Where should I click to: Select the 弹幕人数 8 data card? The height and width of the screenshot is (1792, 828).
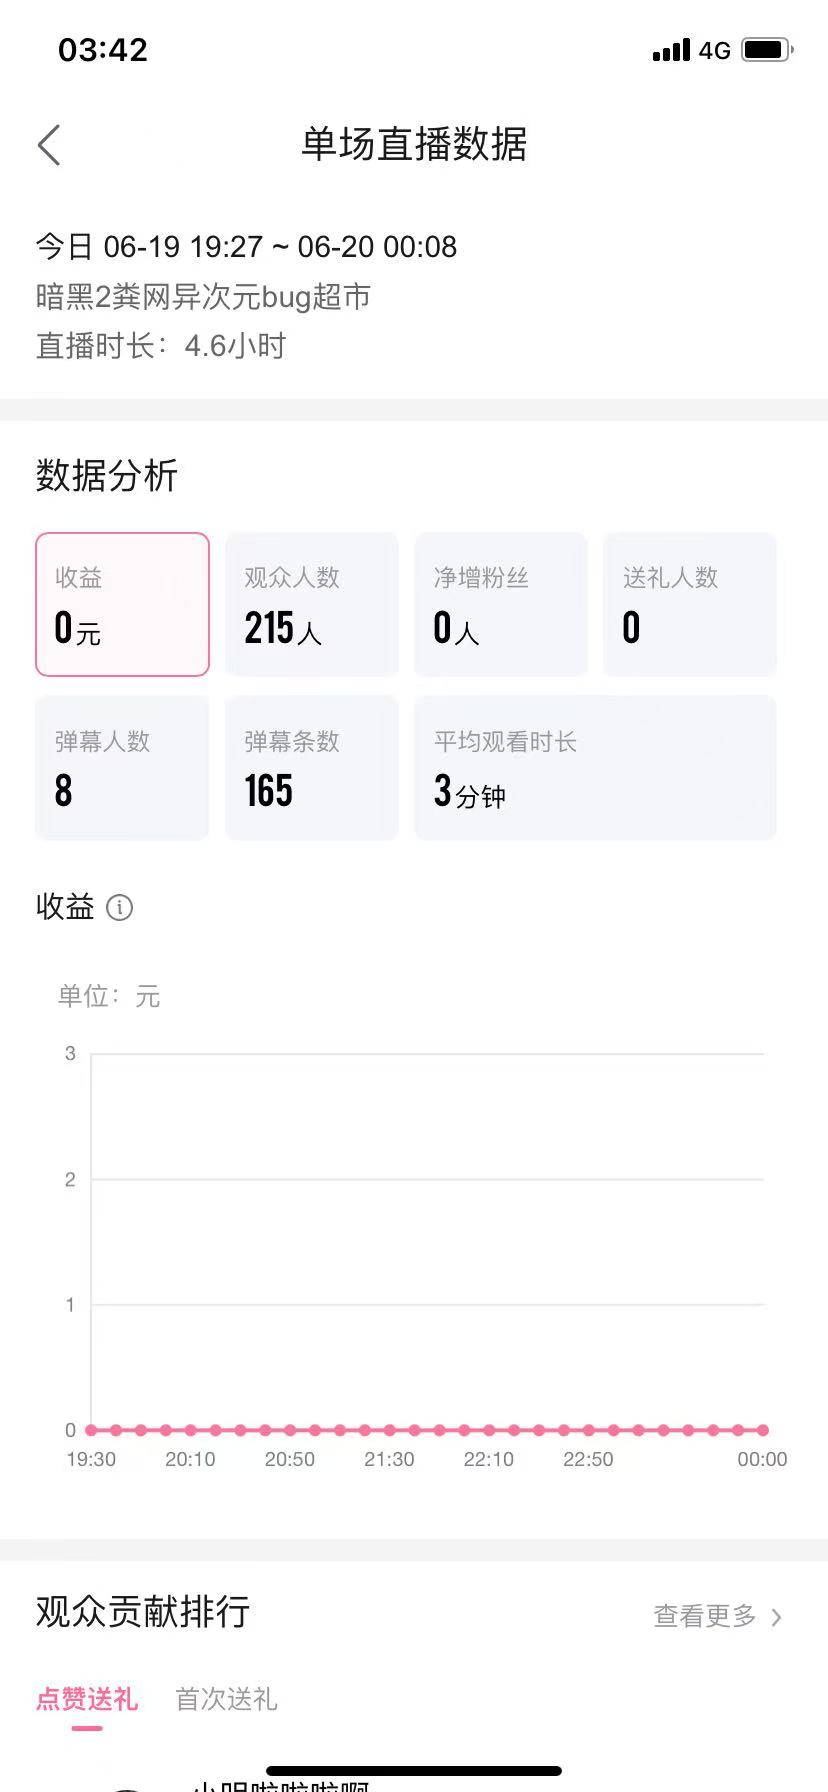[122, 767]
